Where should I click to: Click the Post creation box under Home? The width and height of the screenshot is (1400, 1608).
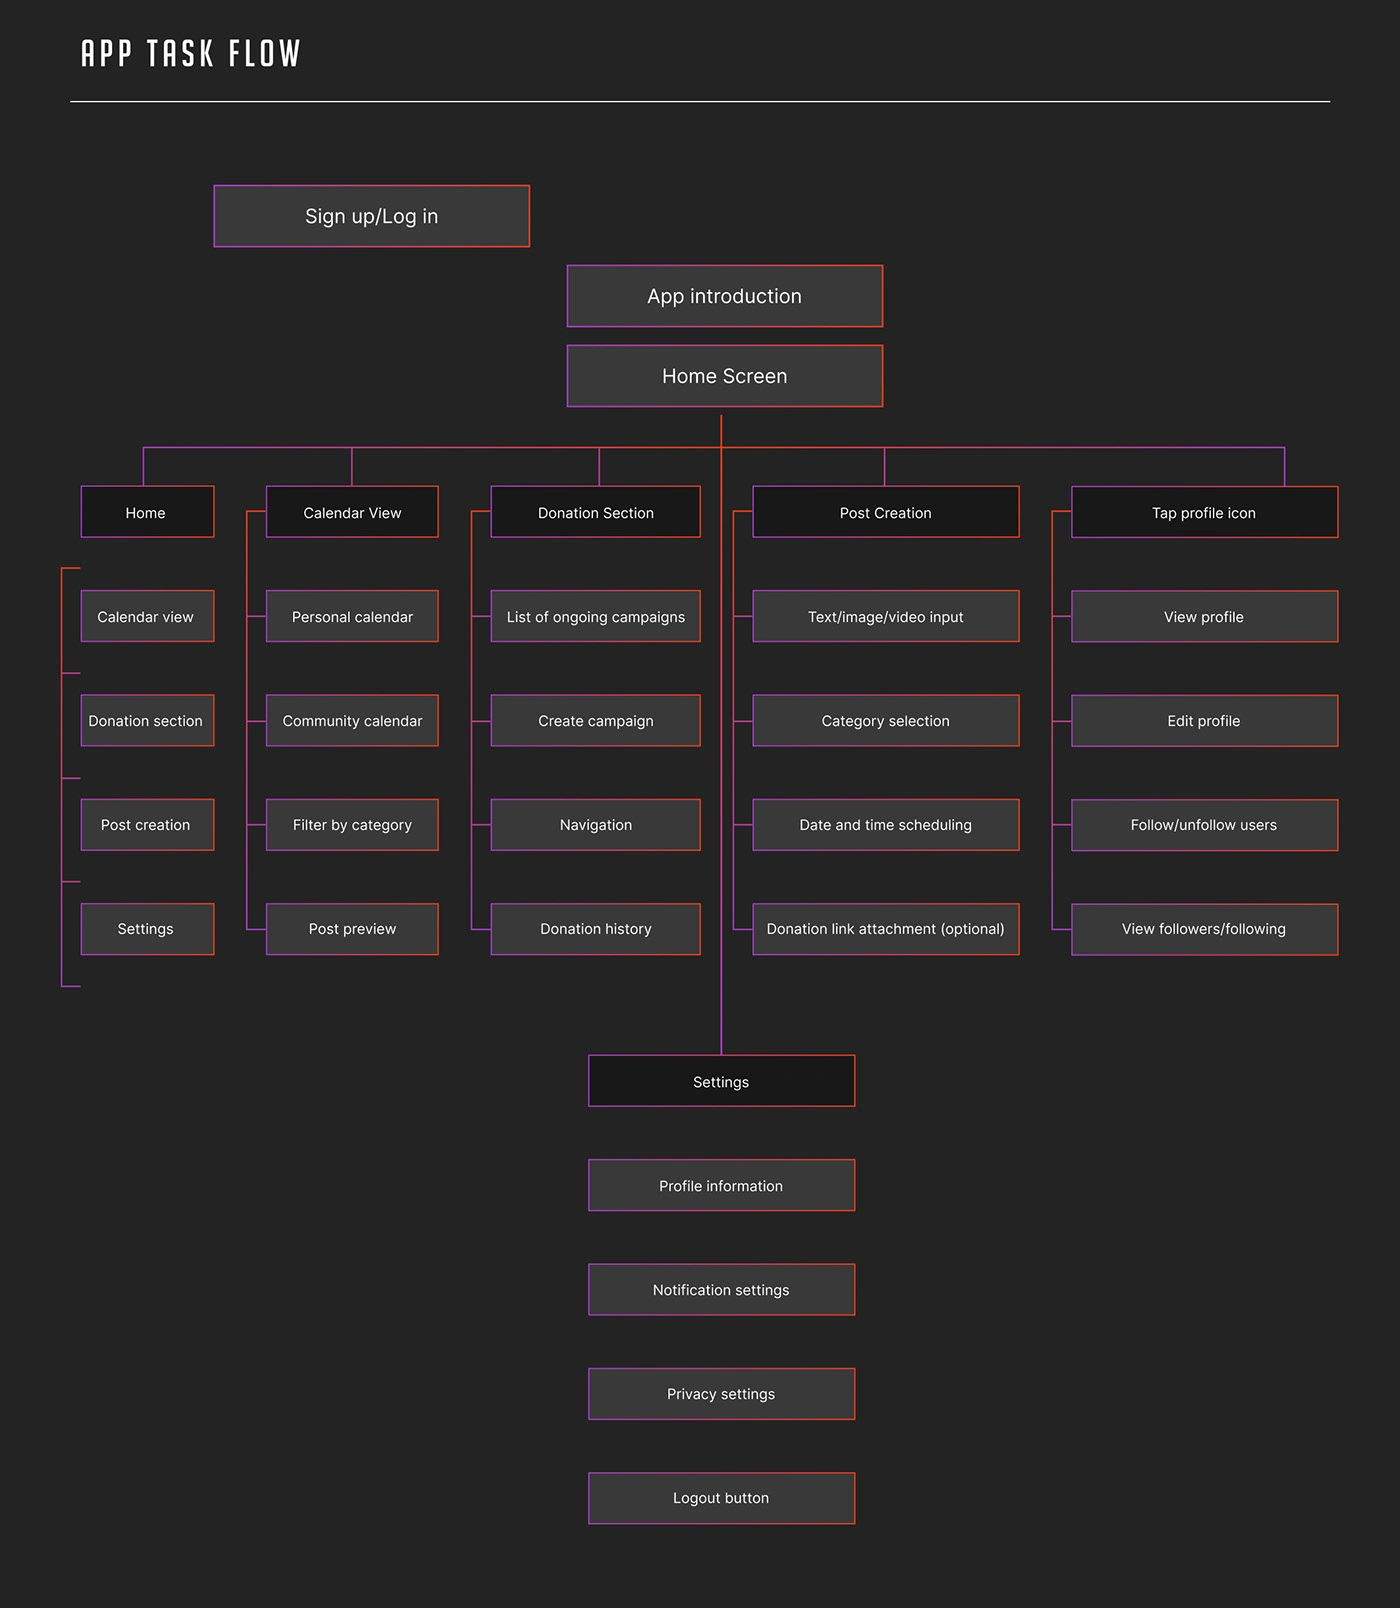(147, 824)
